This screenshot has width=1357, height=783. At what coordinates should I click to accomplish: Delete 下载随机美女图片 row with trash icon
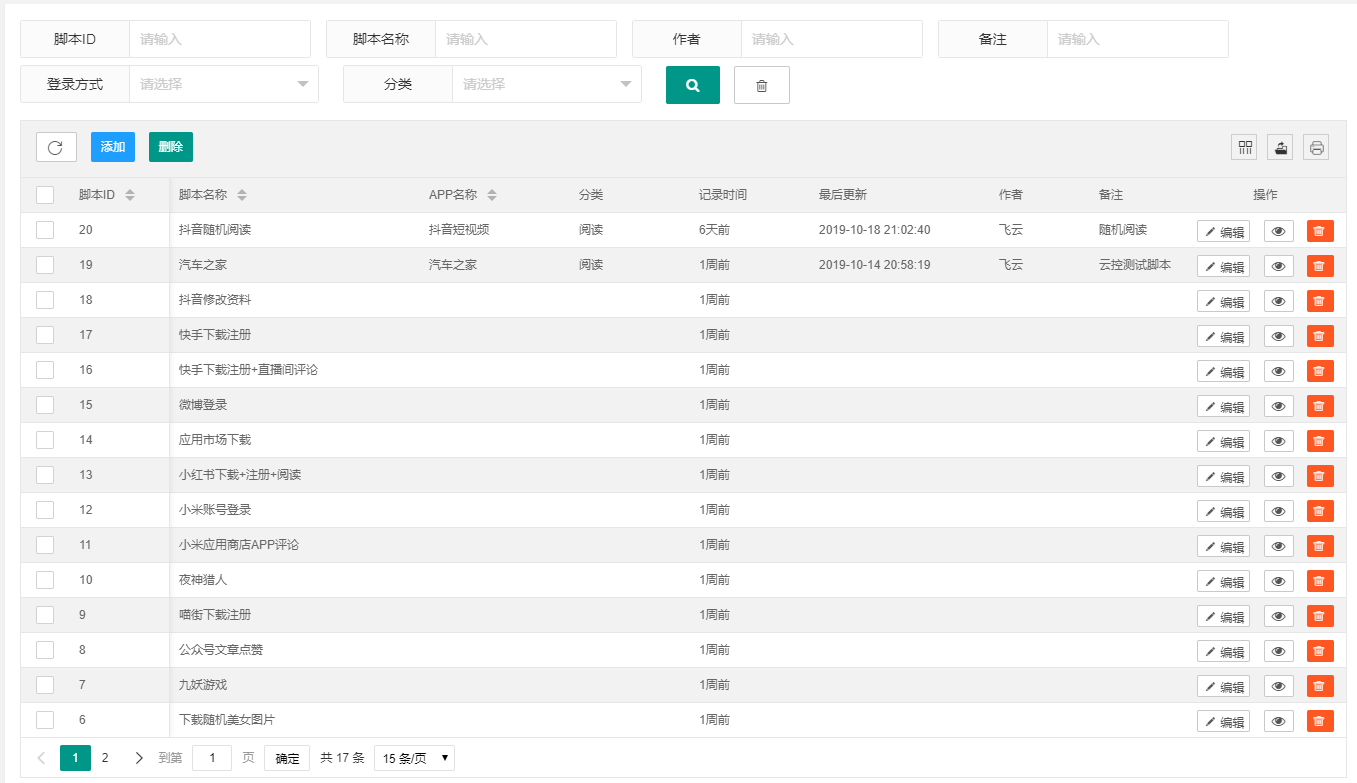pos(1320,721)
